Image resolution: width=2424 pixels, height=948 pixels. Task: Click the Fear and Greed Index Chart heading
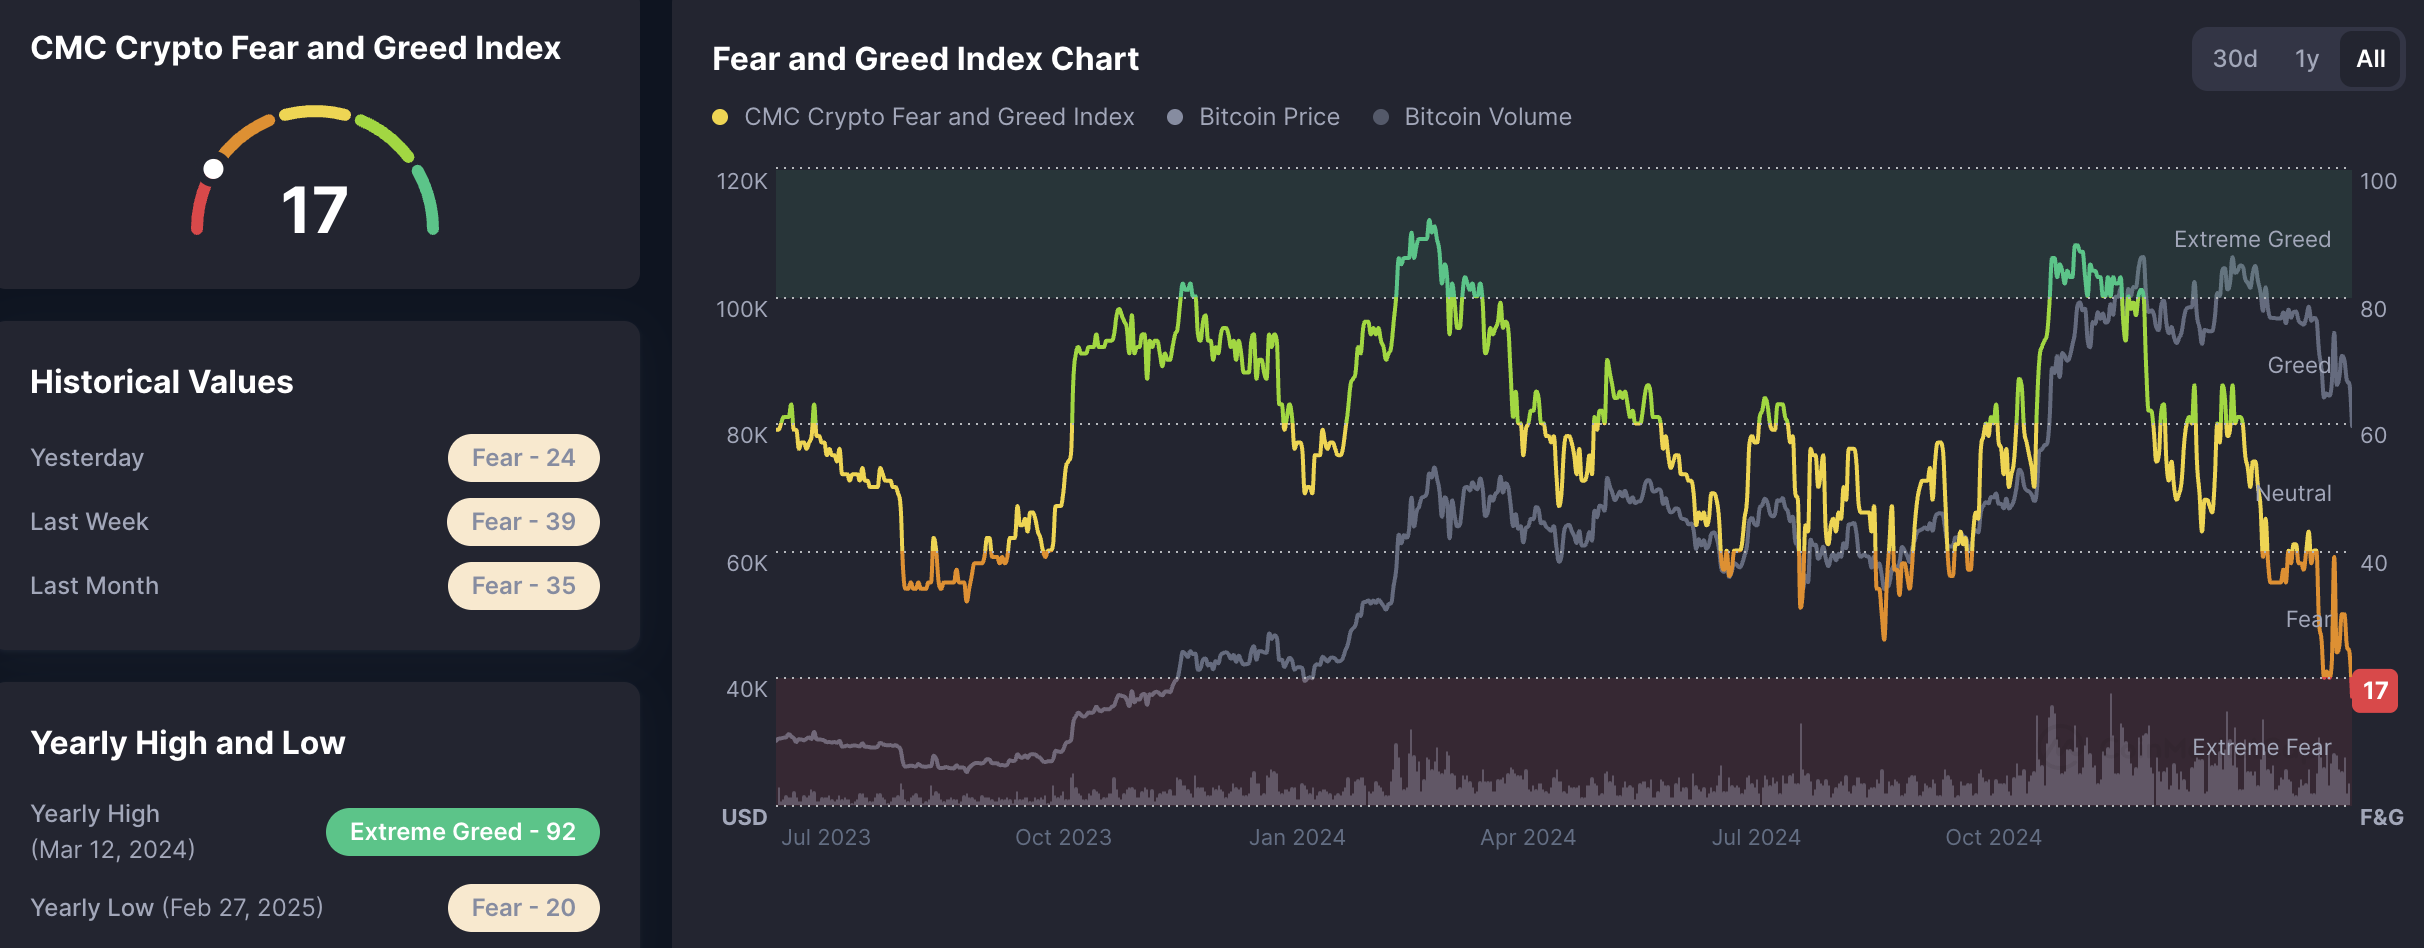[925, 59]
